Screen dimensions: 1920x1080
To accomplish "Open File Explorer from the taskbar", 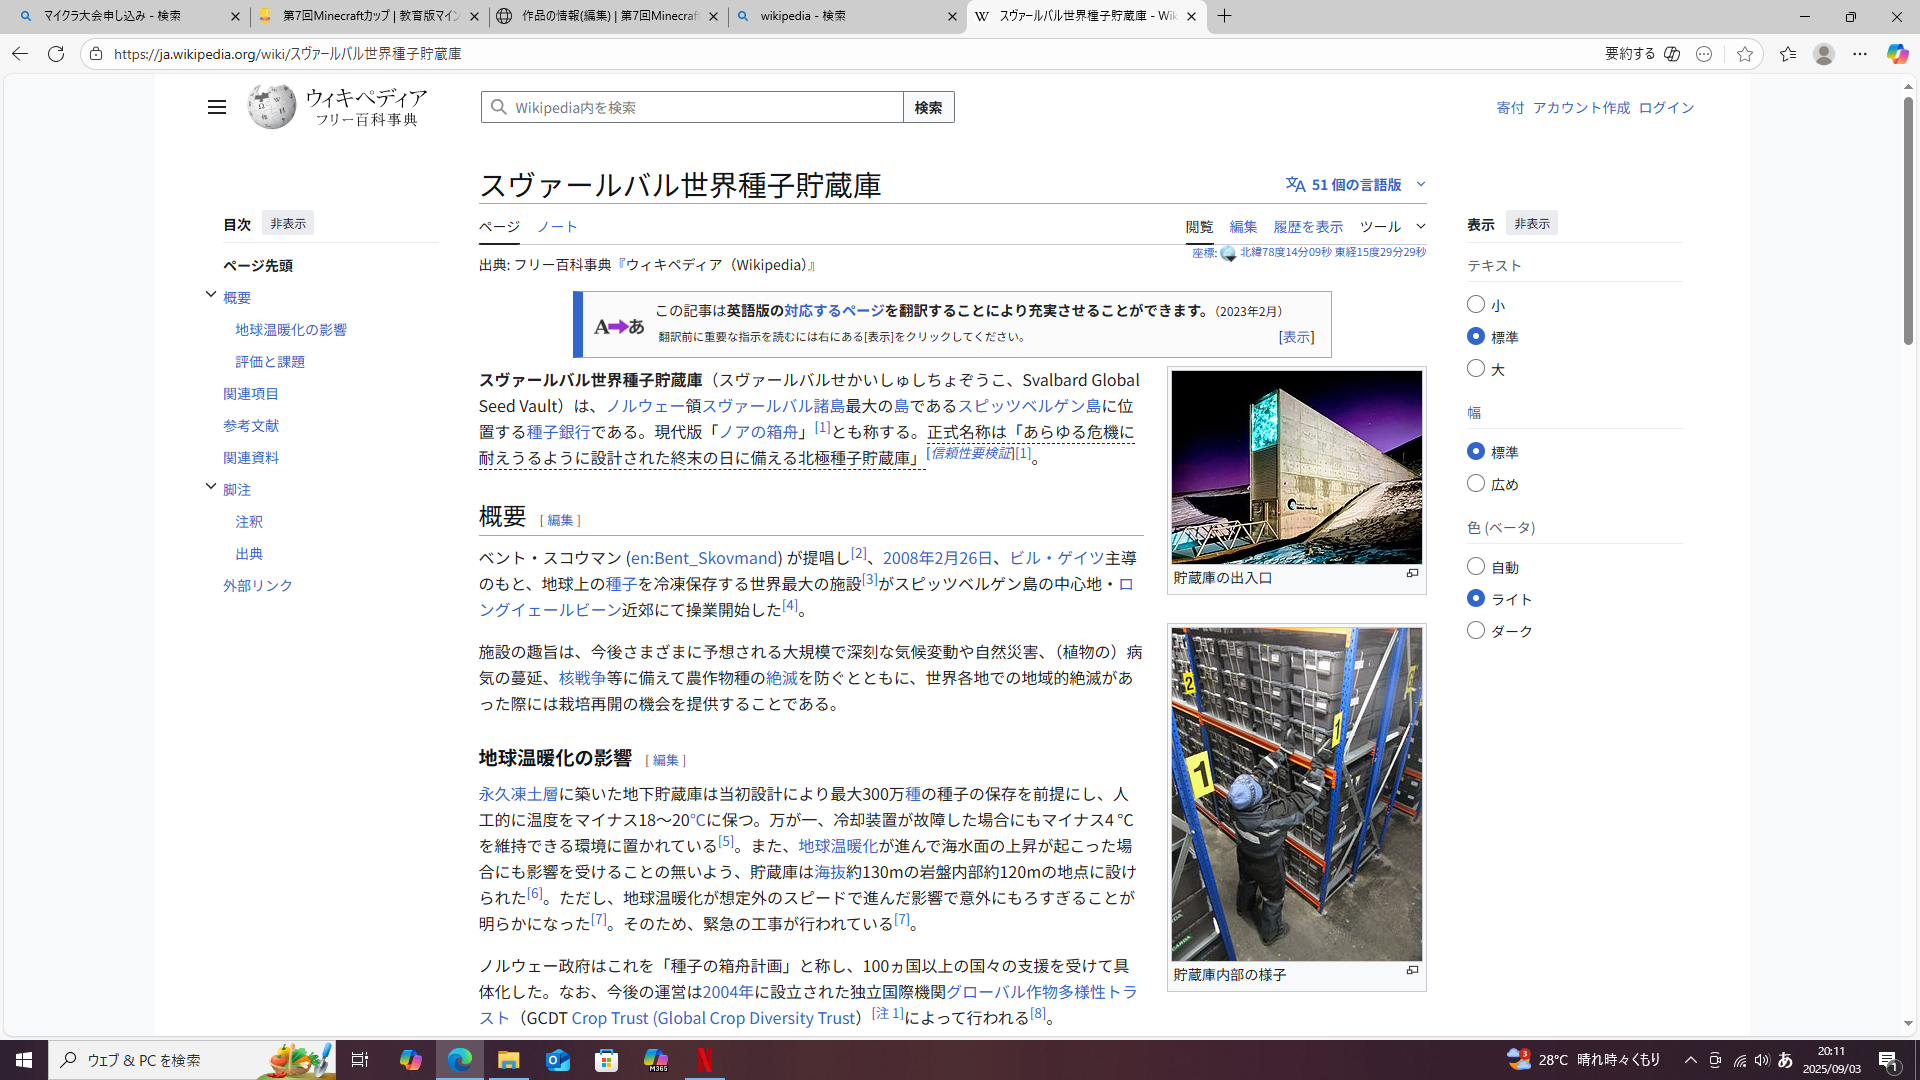I will coord(509,1060).
